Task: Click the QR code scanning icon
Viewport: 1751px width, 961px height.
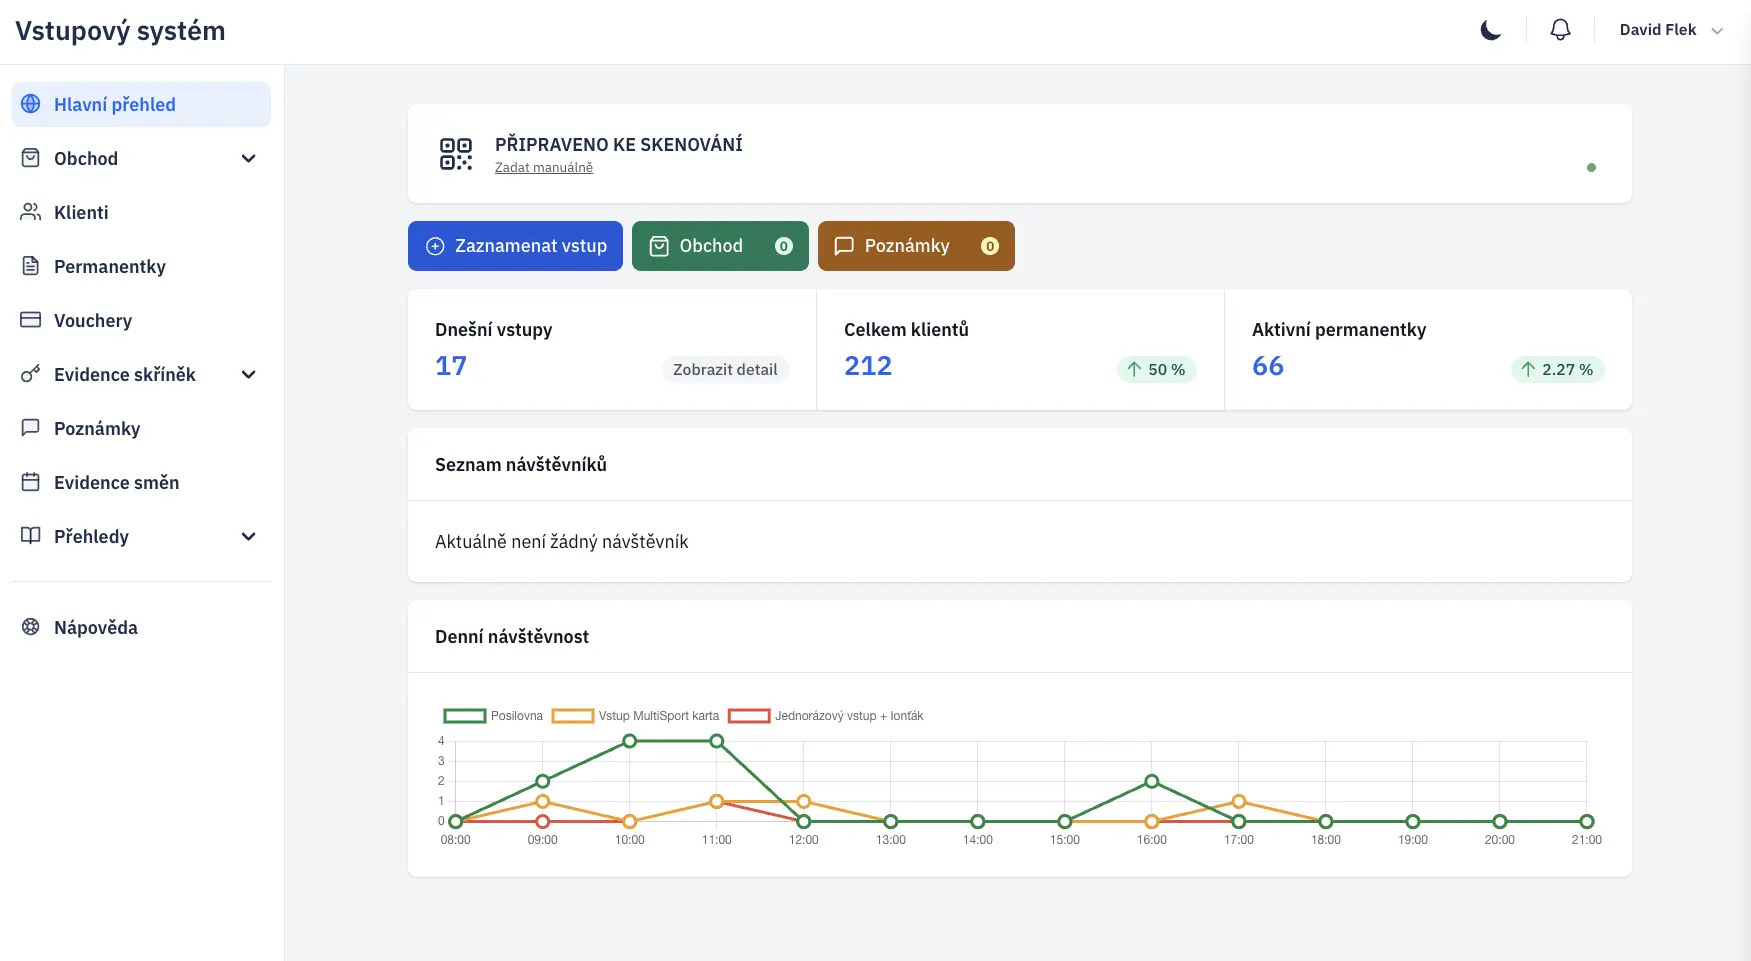Action: [455, 153]
